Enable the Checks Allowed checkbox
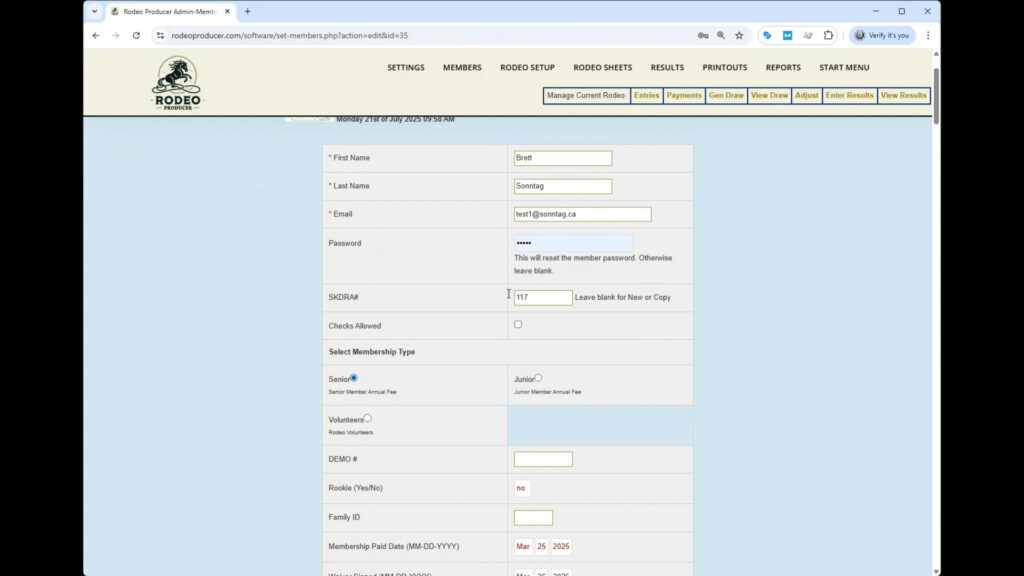The image size is (1024, 576). pyautogui.click(x=518, y=324)
